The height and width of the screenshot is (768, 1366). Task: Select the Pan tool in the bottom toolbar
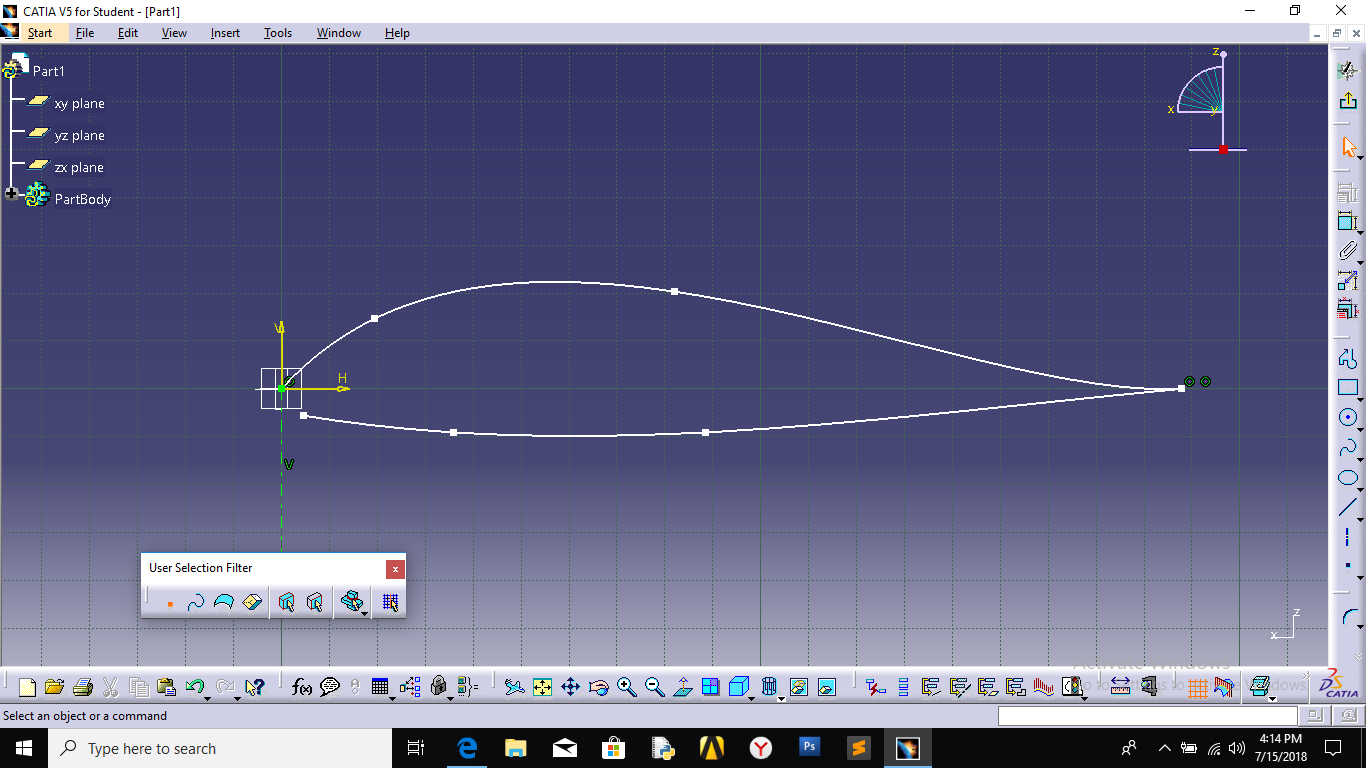(570, 687)
